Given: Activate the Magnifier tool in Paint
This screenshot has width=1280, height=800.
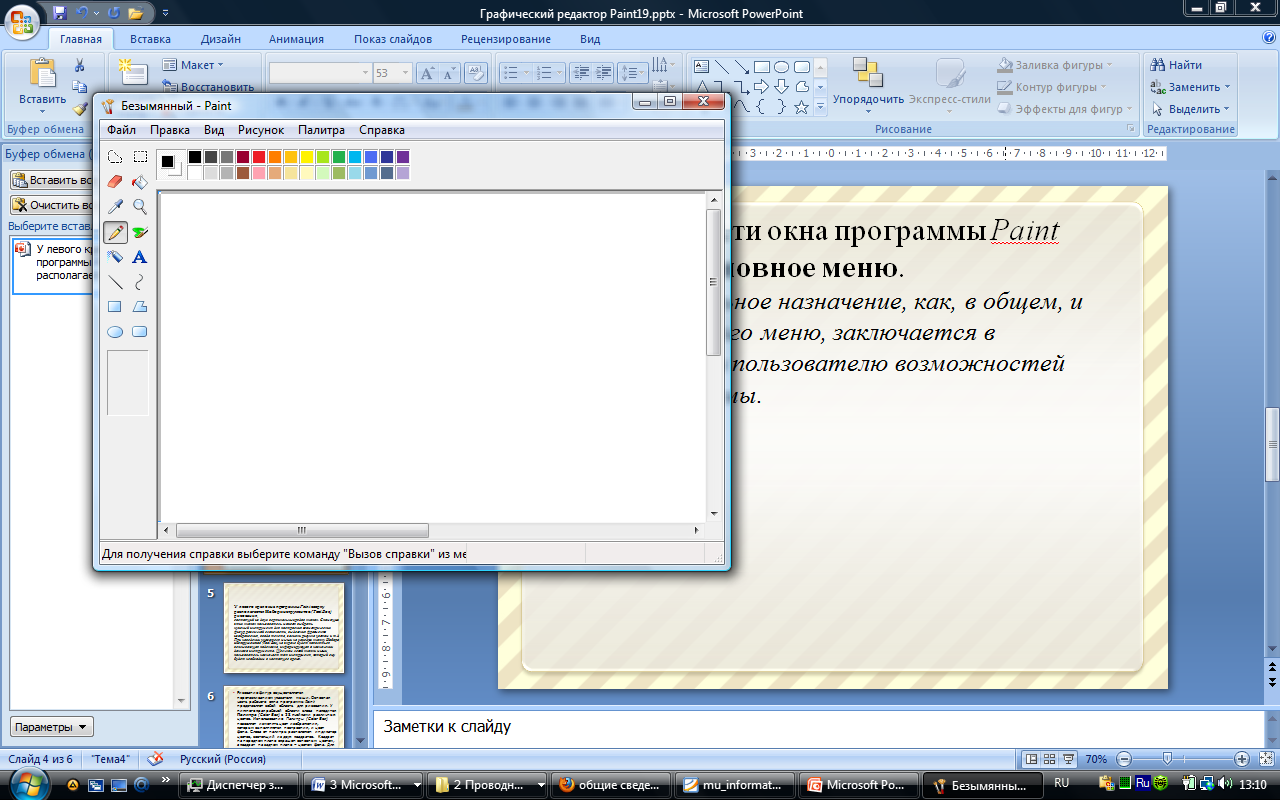Looking at the screenshot, I should tap(140, 207).
